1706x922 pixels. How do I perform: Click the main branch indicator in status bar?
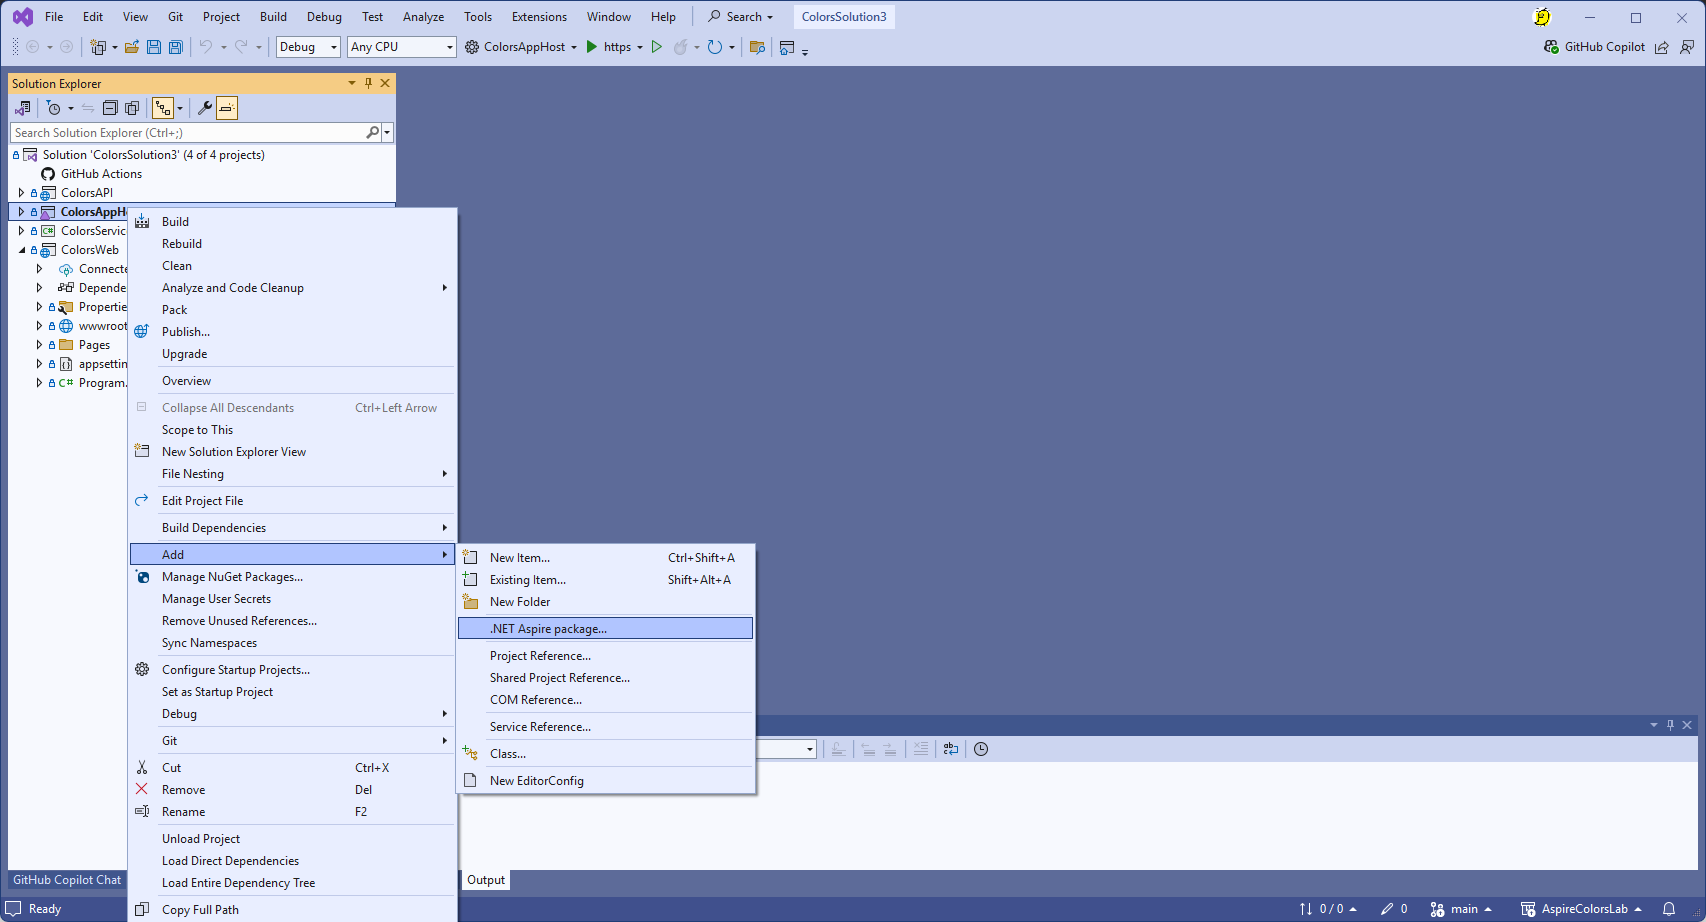click(1461, 909)
